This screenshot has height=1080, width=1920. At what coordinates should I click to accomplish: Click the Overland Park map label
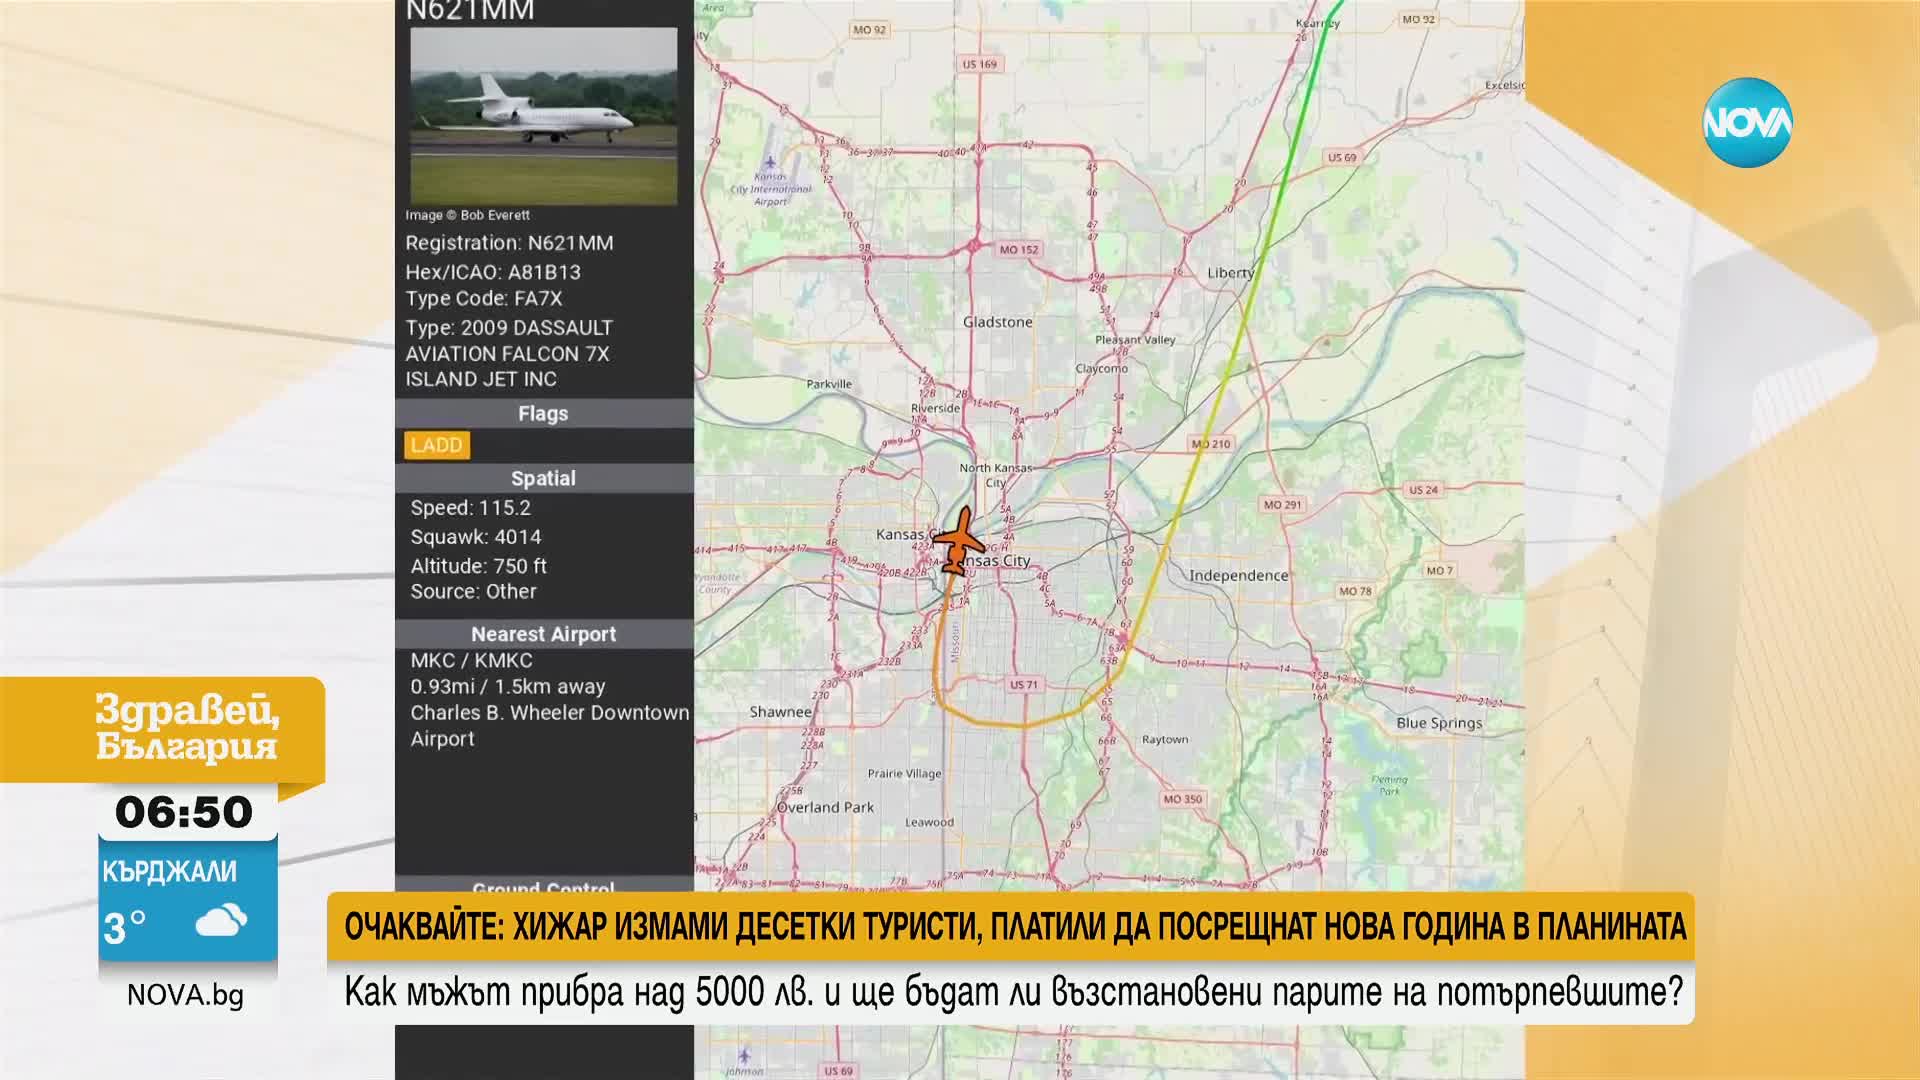tap(825, 808)
